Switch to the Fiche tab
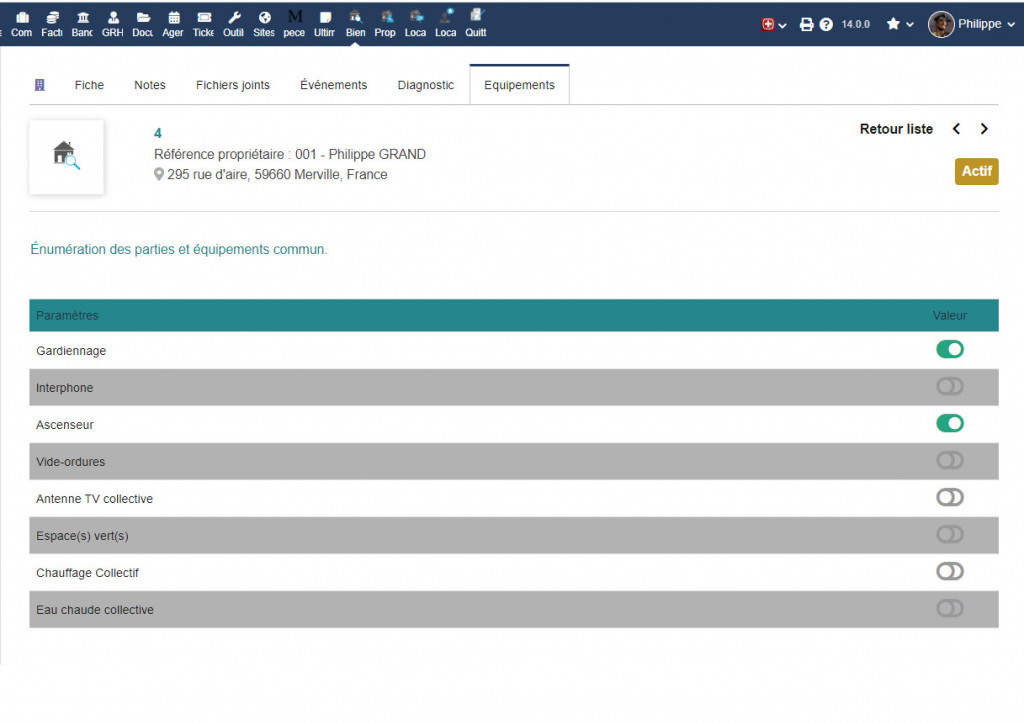 point(89,85)
